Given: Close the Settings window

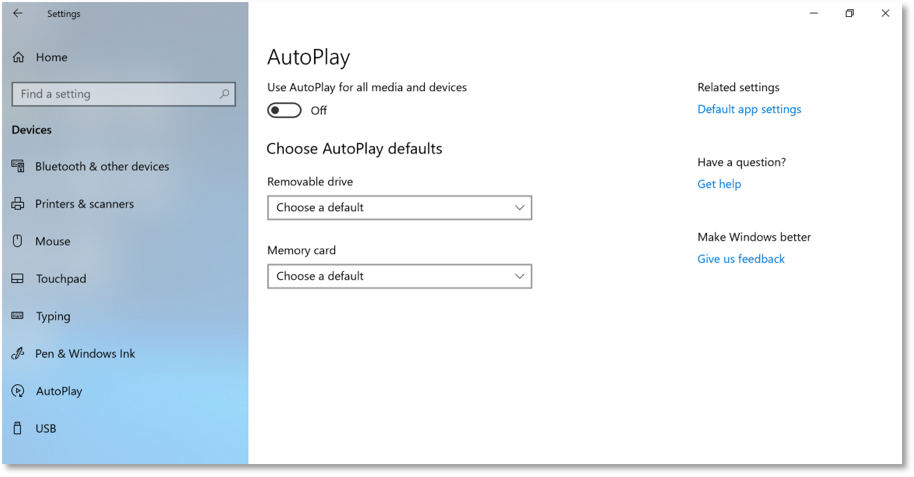Looking at the screenshot, I should pos(885,13).
